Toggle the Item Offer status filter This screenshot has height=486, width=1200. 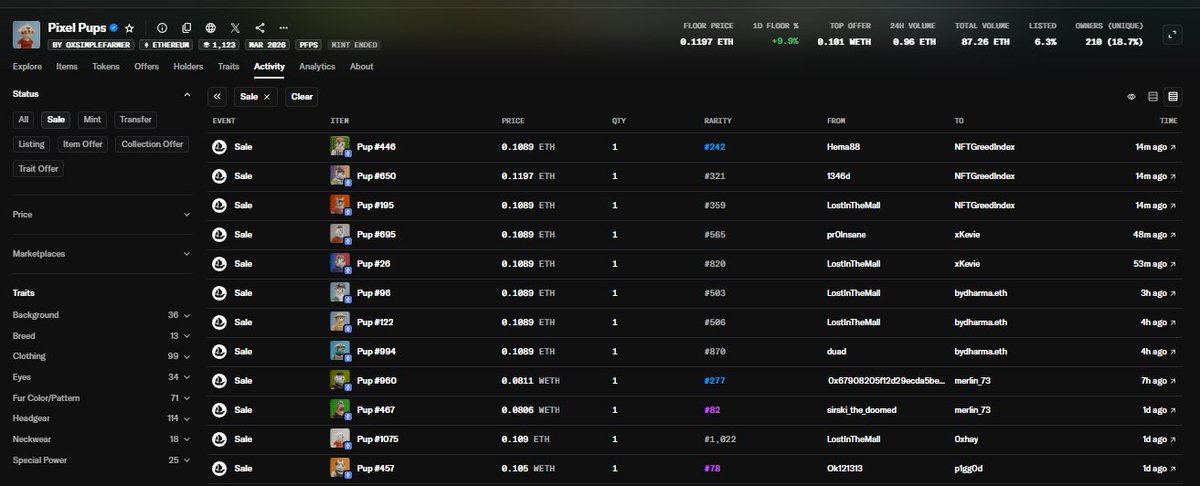[x=83, y=144]
